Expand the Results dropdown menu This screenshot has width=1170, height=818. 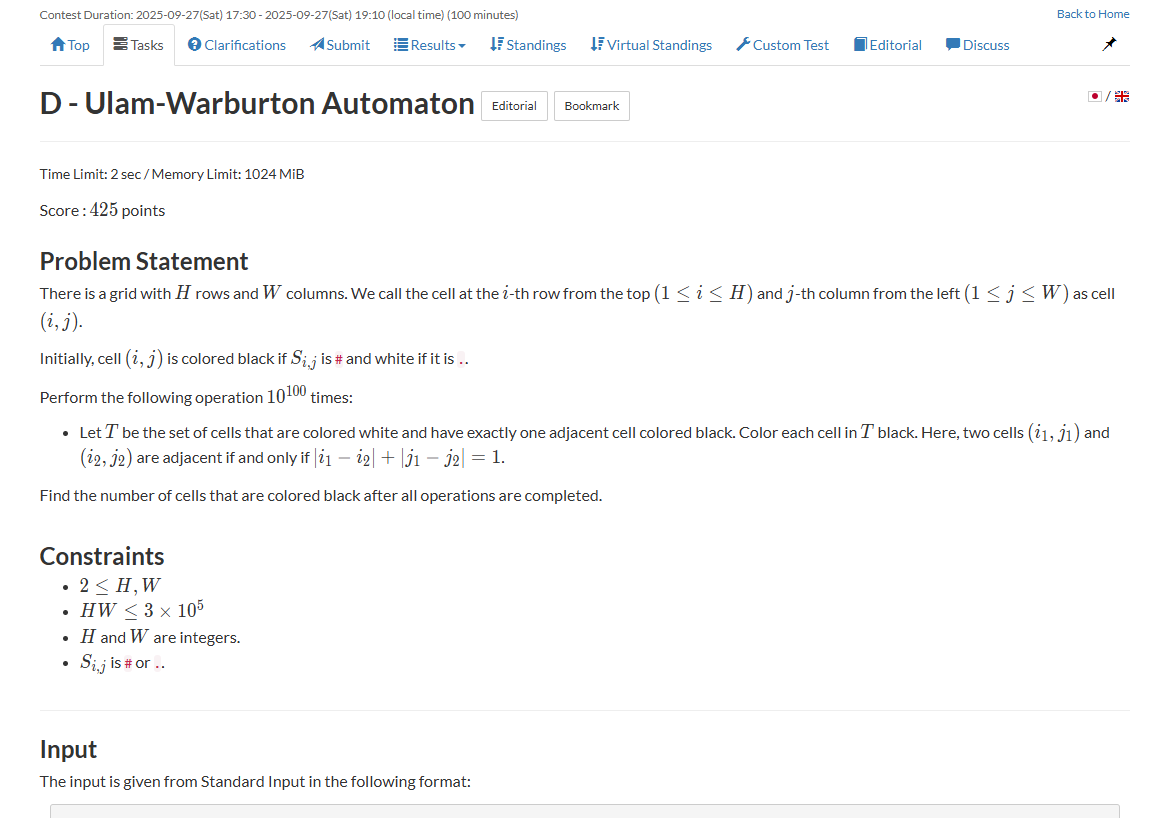(x=430, y=45)
